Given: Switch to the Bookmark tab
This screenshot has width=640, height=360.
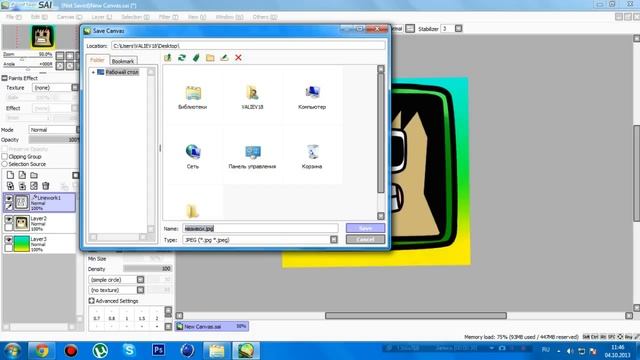Looking at the screenshot, I should pyautogui.click(x=123, y=61).
